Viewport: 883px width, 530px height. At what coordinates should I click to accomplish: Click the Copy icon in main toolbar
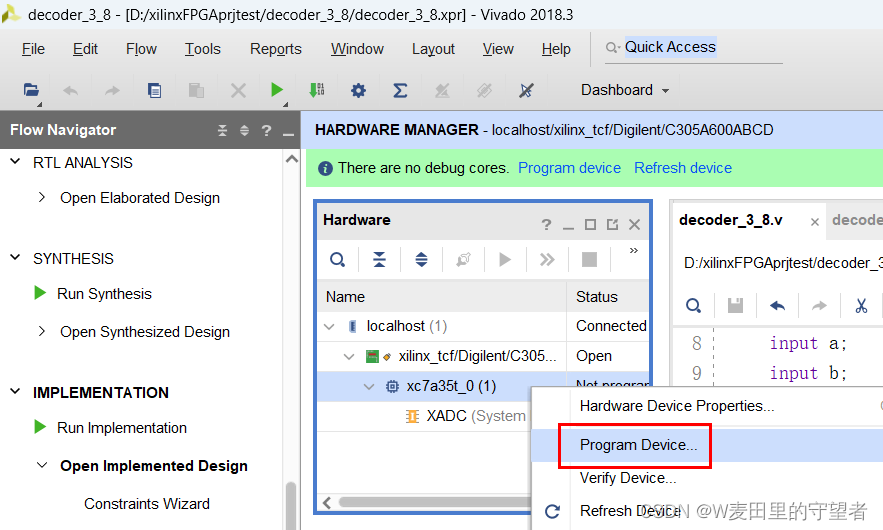click(x=154, y=90)
